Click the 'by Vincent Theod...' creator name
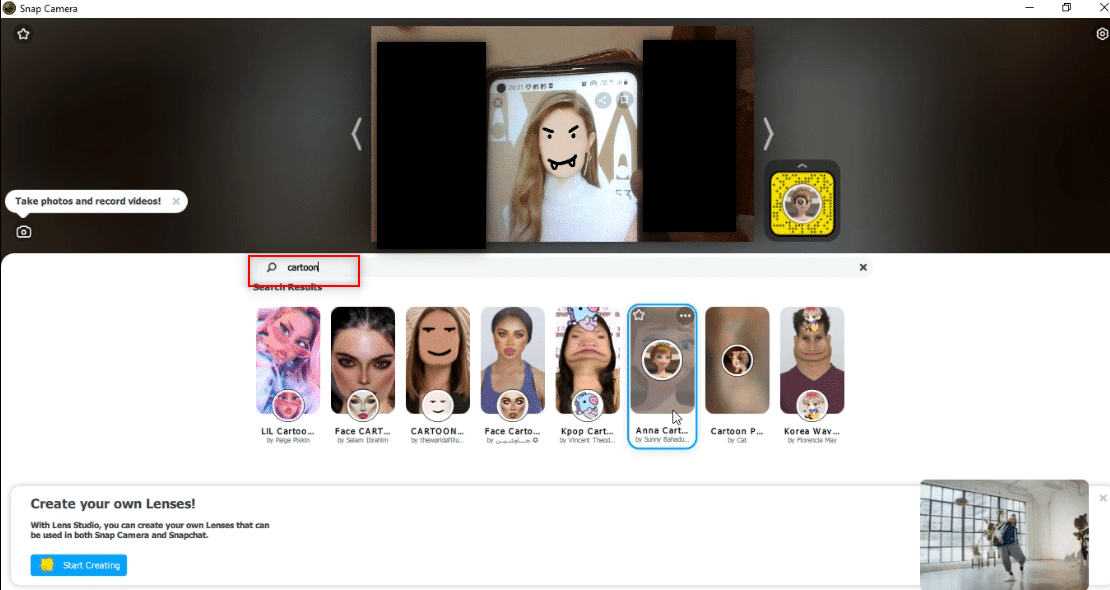 (x=588, y=441)
